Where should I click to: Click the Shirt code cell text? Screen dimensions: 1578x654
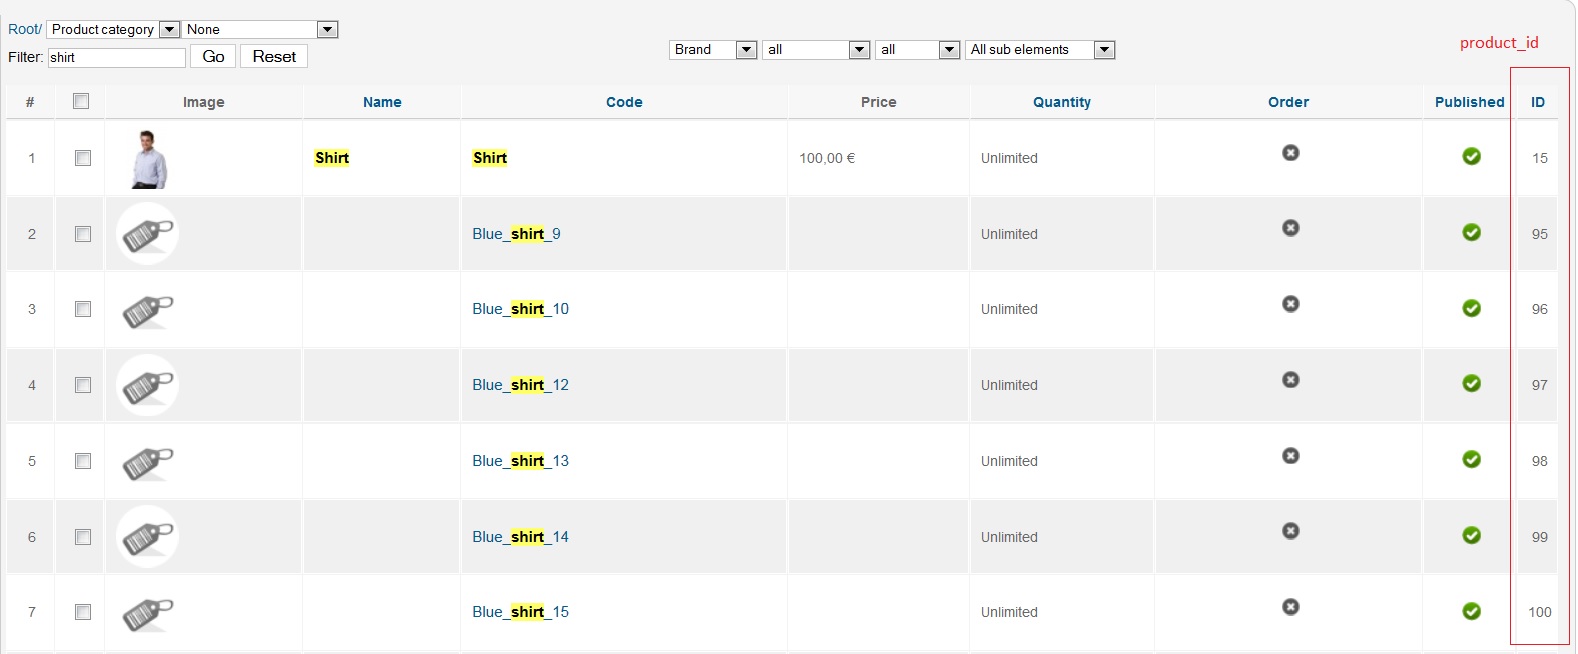[490, 158]
